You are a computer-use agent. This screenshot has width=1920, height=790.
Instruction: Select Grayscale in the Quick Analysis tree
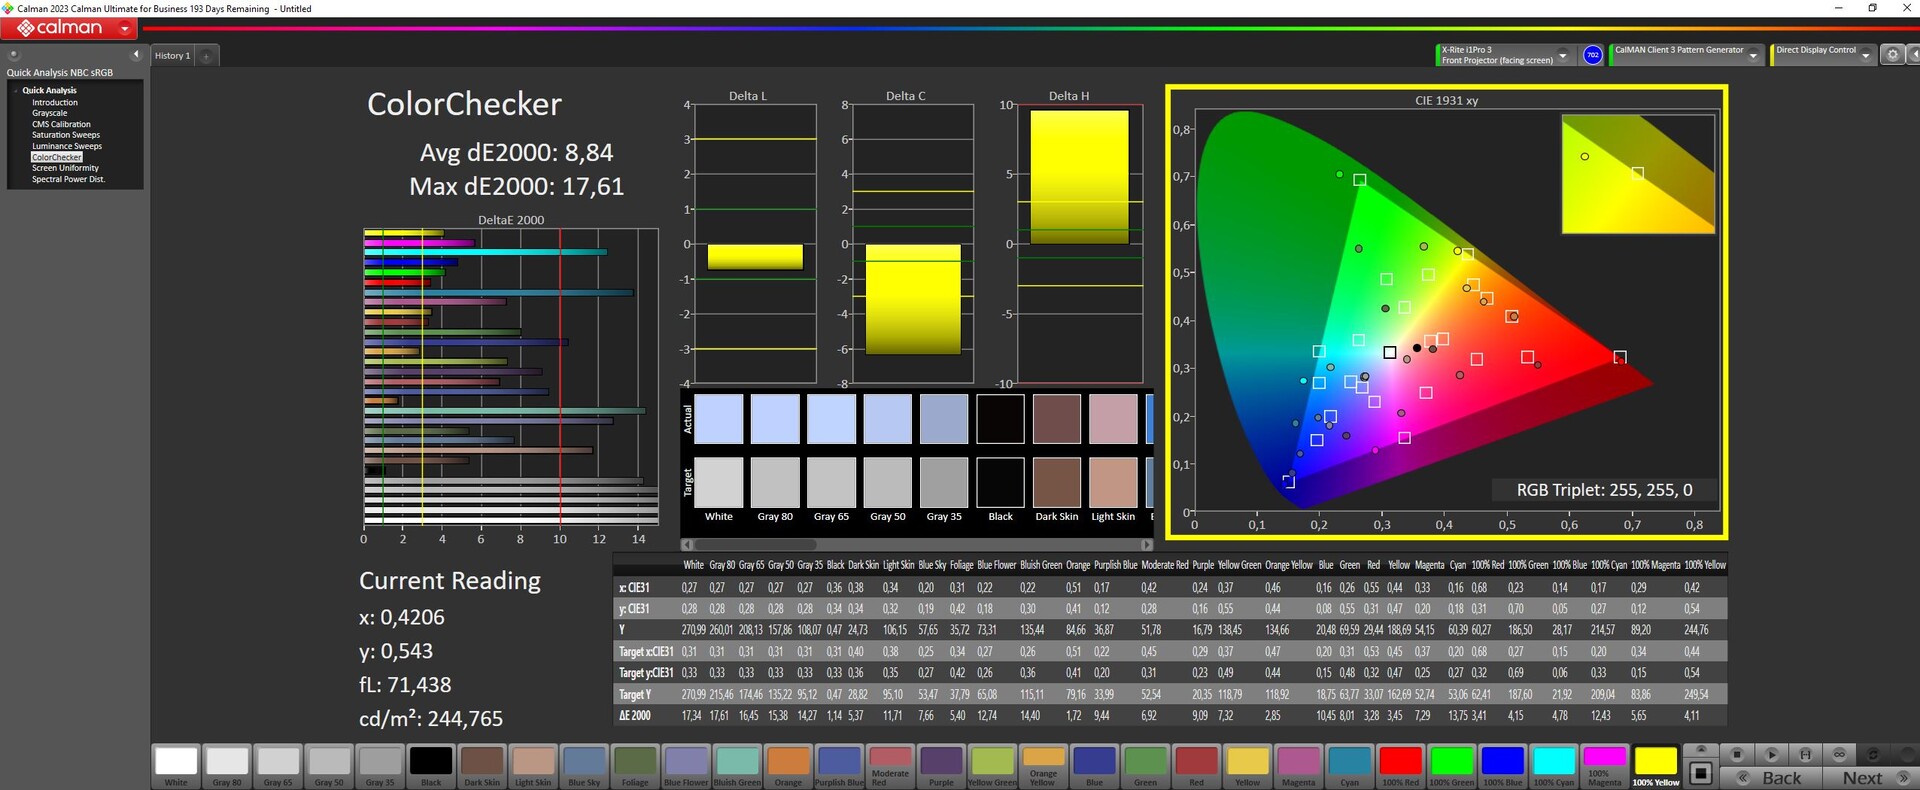[49, 113]
